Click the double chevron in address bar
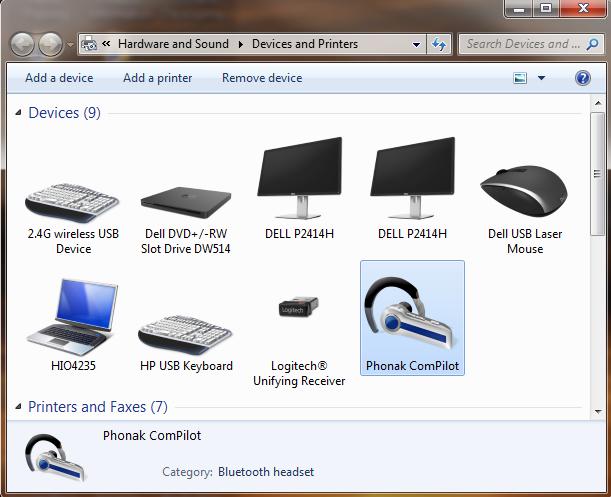The width and height of the screenshot is (611, 497). point(106,43)
